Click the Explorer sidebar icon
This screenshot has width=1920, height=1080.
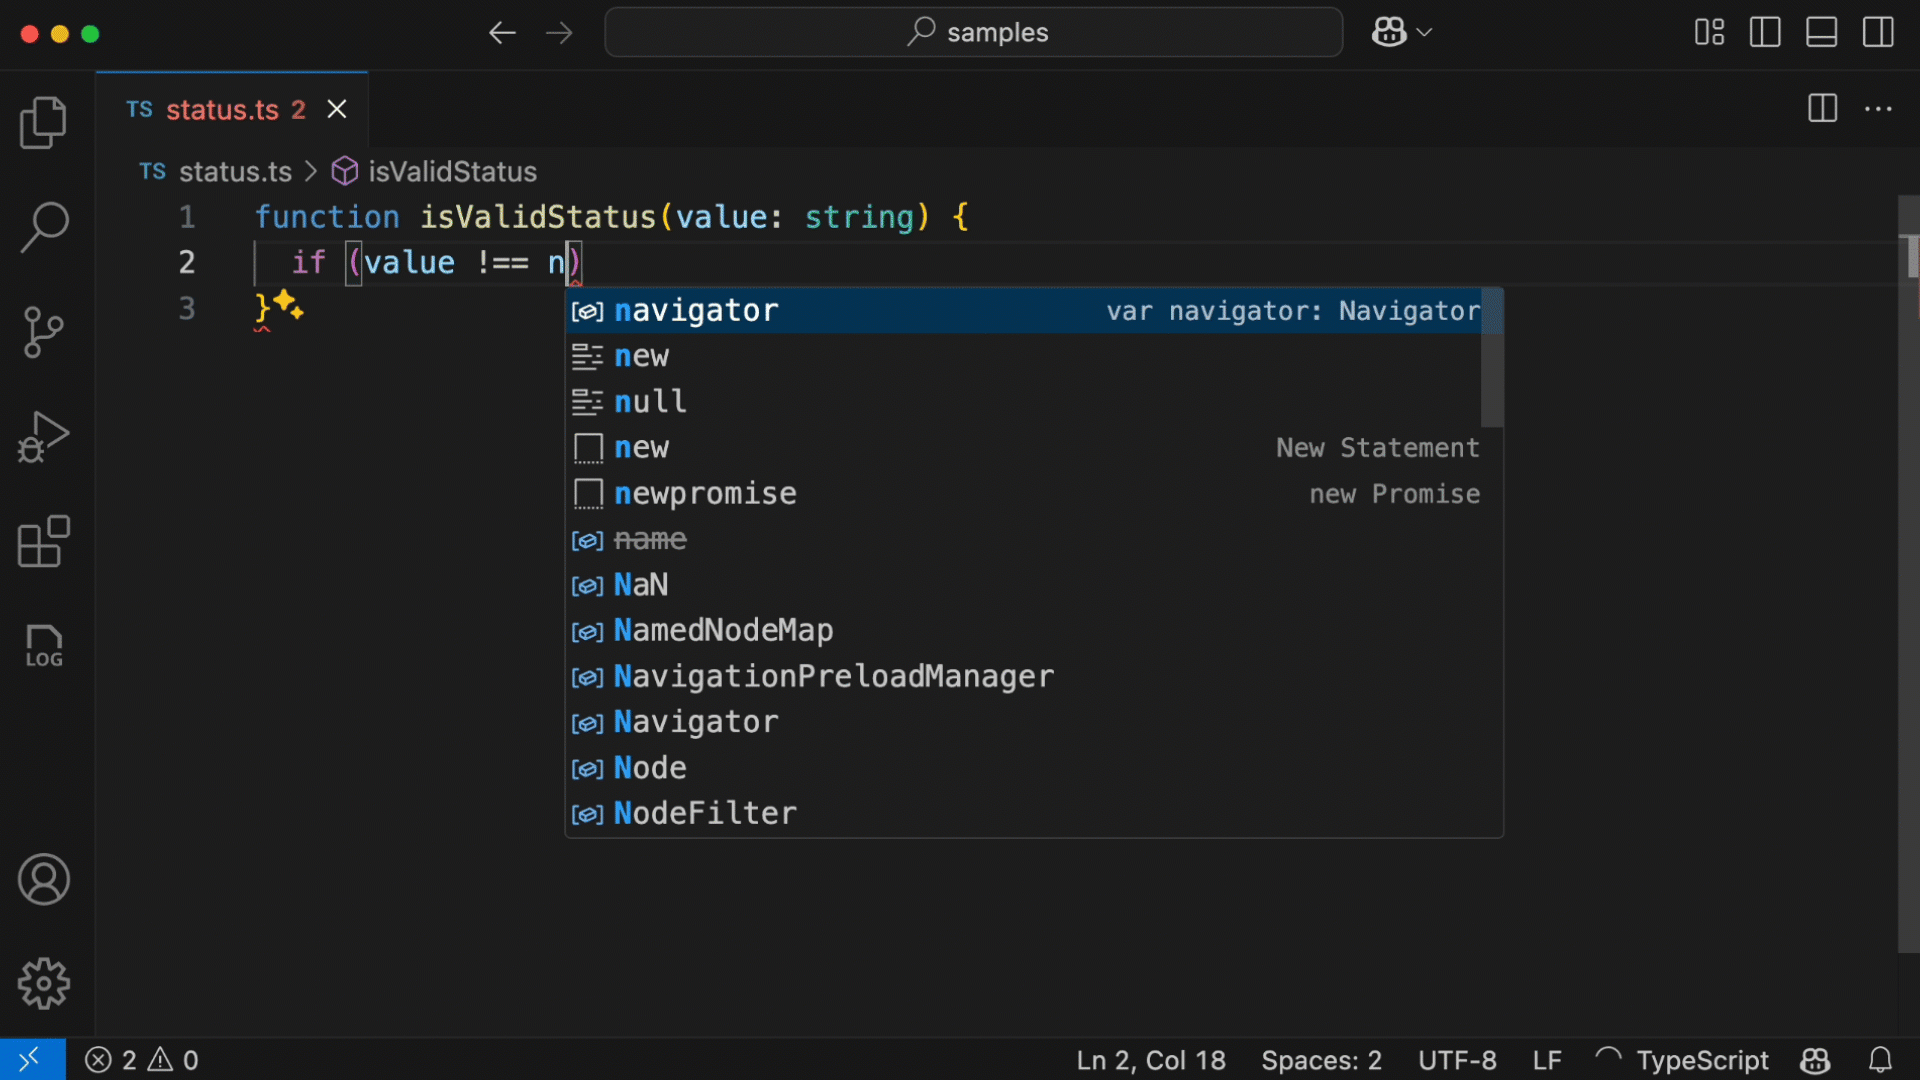45,121
